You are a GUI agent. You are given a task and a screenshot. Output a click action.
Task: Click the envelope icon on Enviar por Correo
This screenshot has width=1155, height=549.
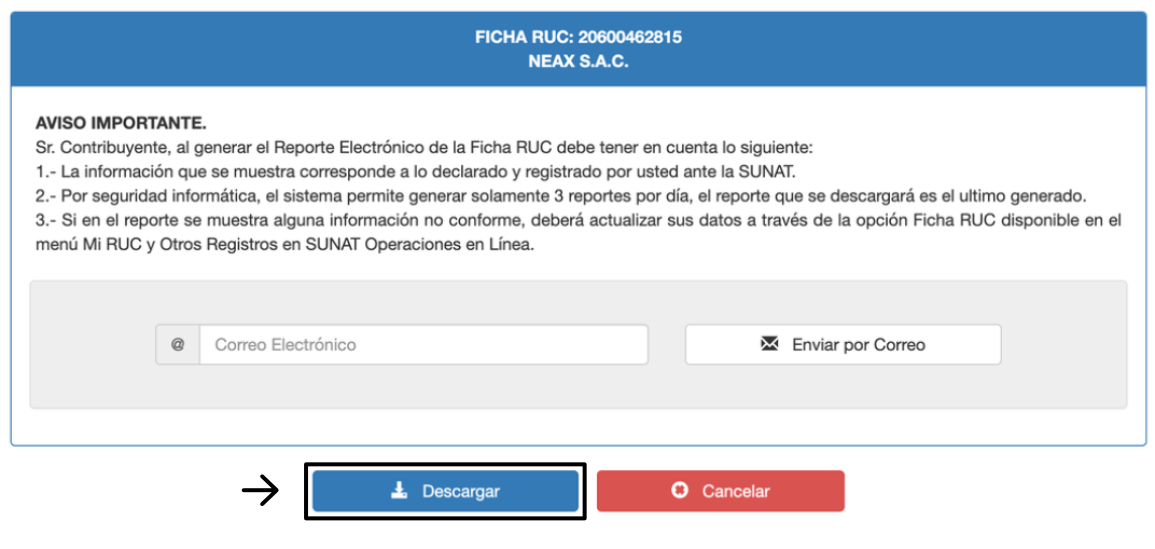coord(769,345)
